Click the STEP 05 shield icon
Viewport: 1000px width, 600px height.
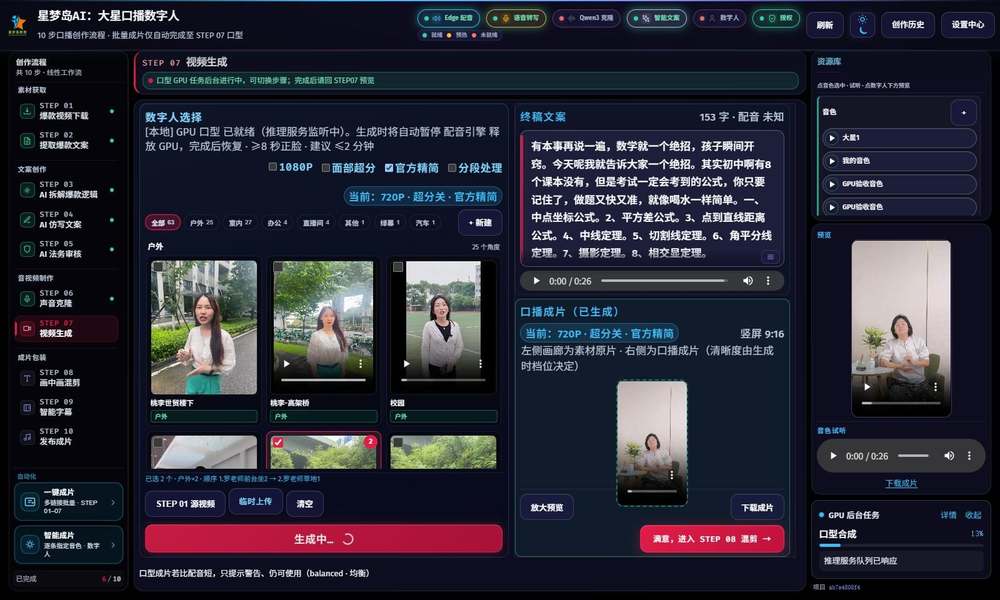tap(27, 249)
